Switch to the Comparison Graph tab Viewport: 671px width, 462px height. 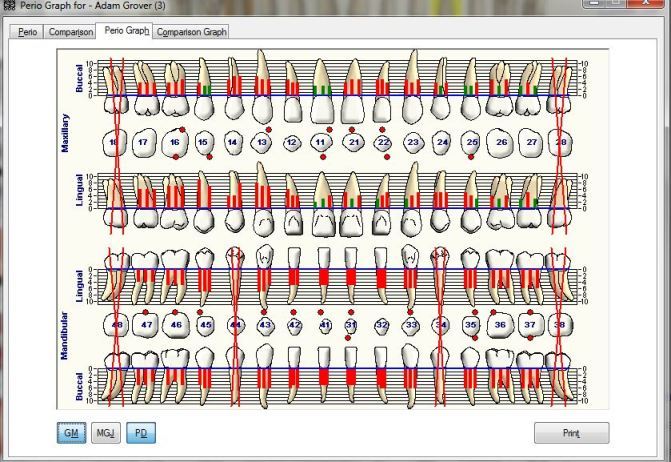pyautogui.click(x=192, y=32)
